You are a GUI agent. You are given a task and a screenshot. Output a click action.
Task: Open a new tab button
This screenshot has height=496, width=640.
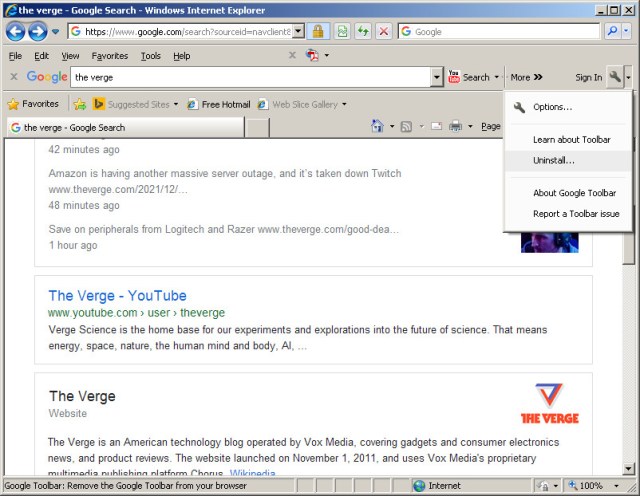[x=257, y=127]
